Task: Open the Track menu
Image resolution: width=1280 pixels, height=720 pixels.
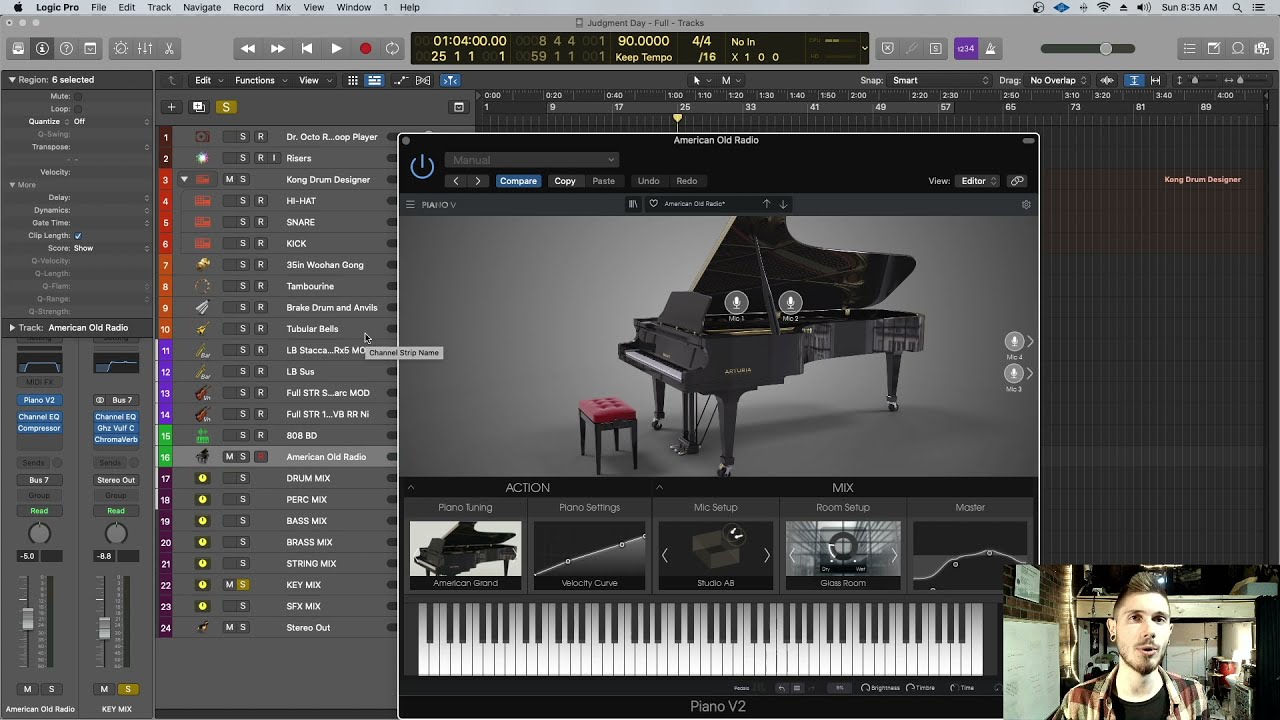Action: pos(159,7)
